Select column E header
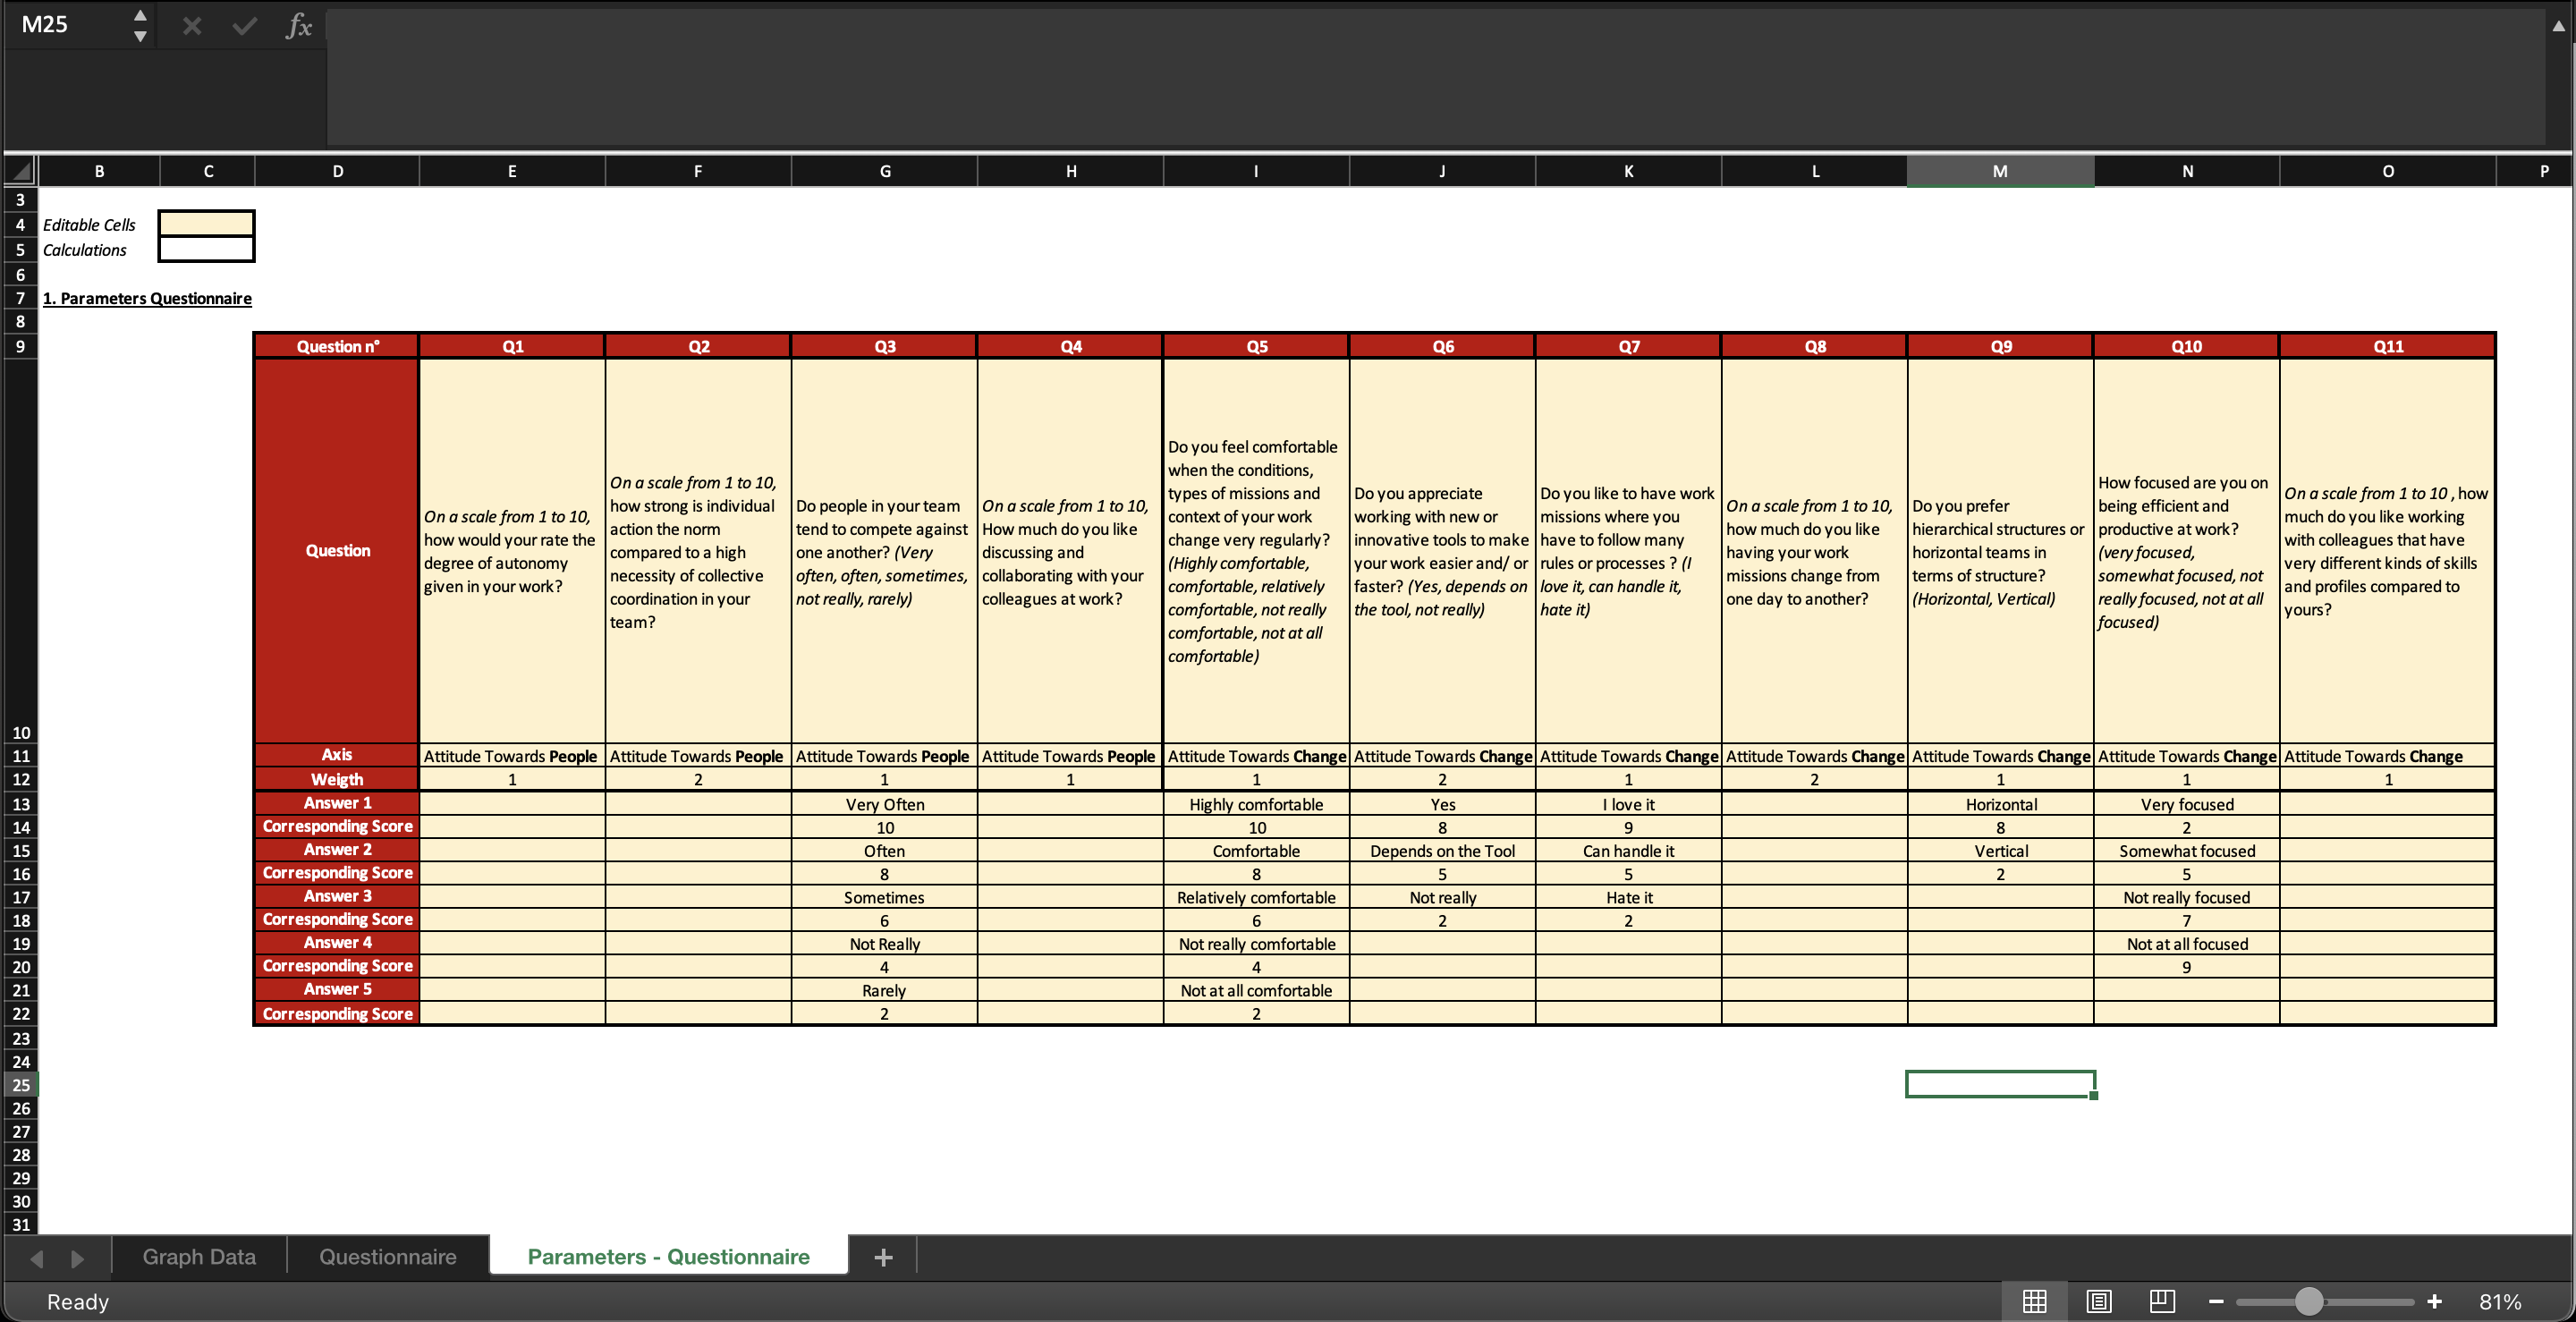 pyautogui.click(x=512, y=171)
